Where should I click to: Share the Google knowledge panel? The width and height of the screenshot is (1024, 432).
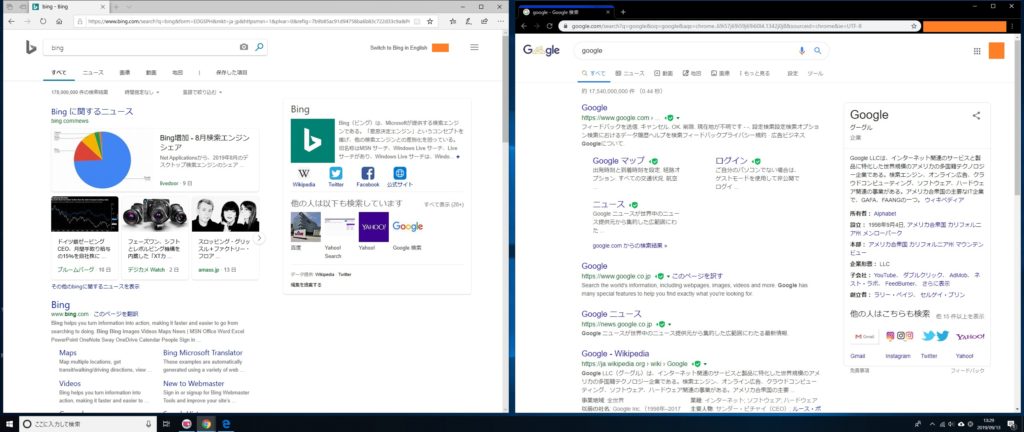tap(976, 116)
